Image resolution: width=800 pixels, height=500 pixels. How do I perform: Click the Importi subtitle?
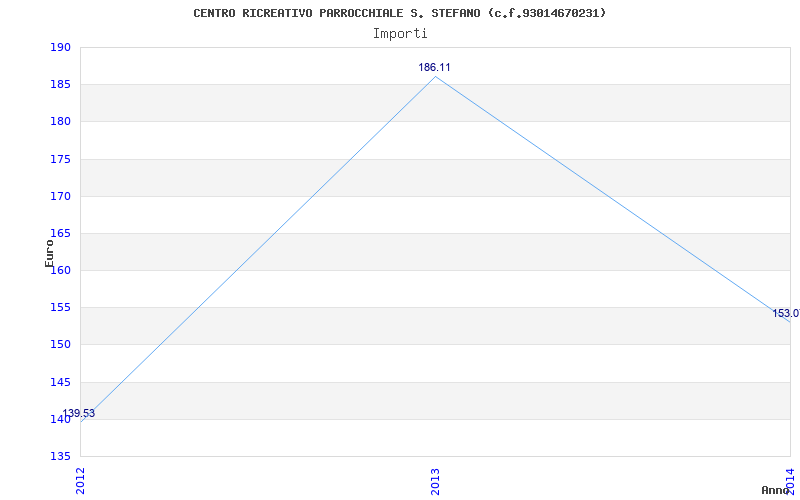(399, 34)
